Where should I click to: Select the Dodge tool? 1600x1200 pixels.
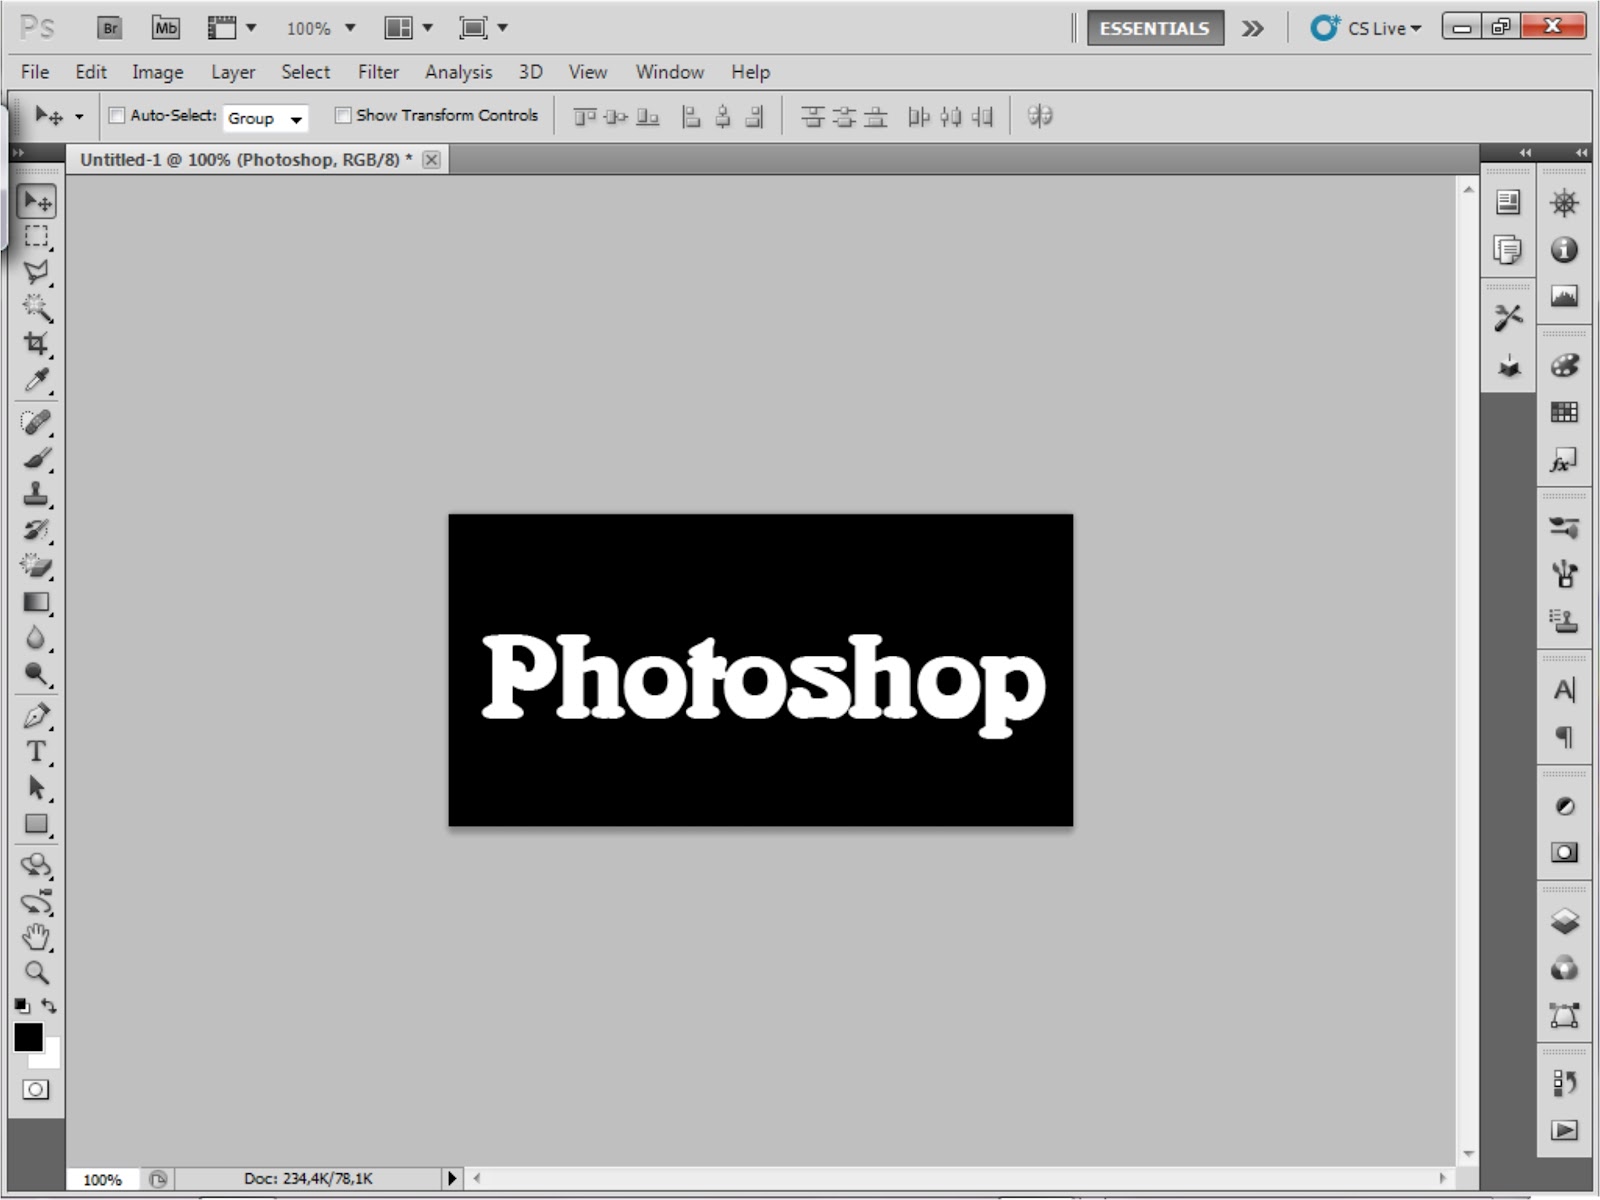(37, 674)
